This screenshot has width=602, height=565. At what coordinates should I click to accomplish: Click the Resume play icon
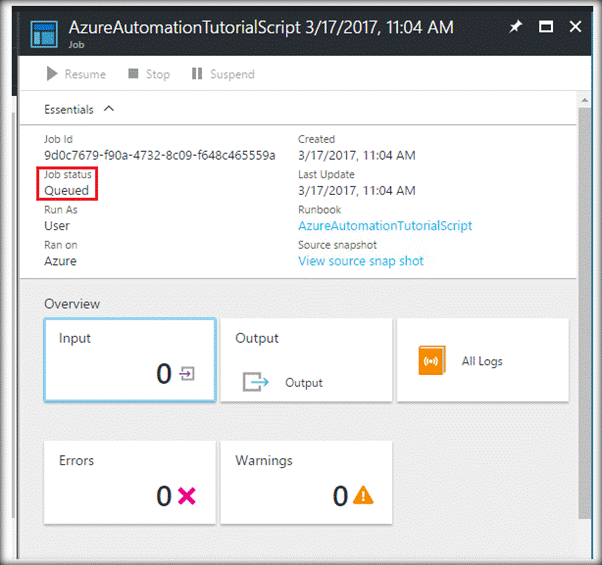[x=52, y=74]
